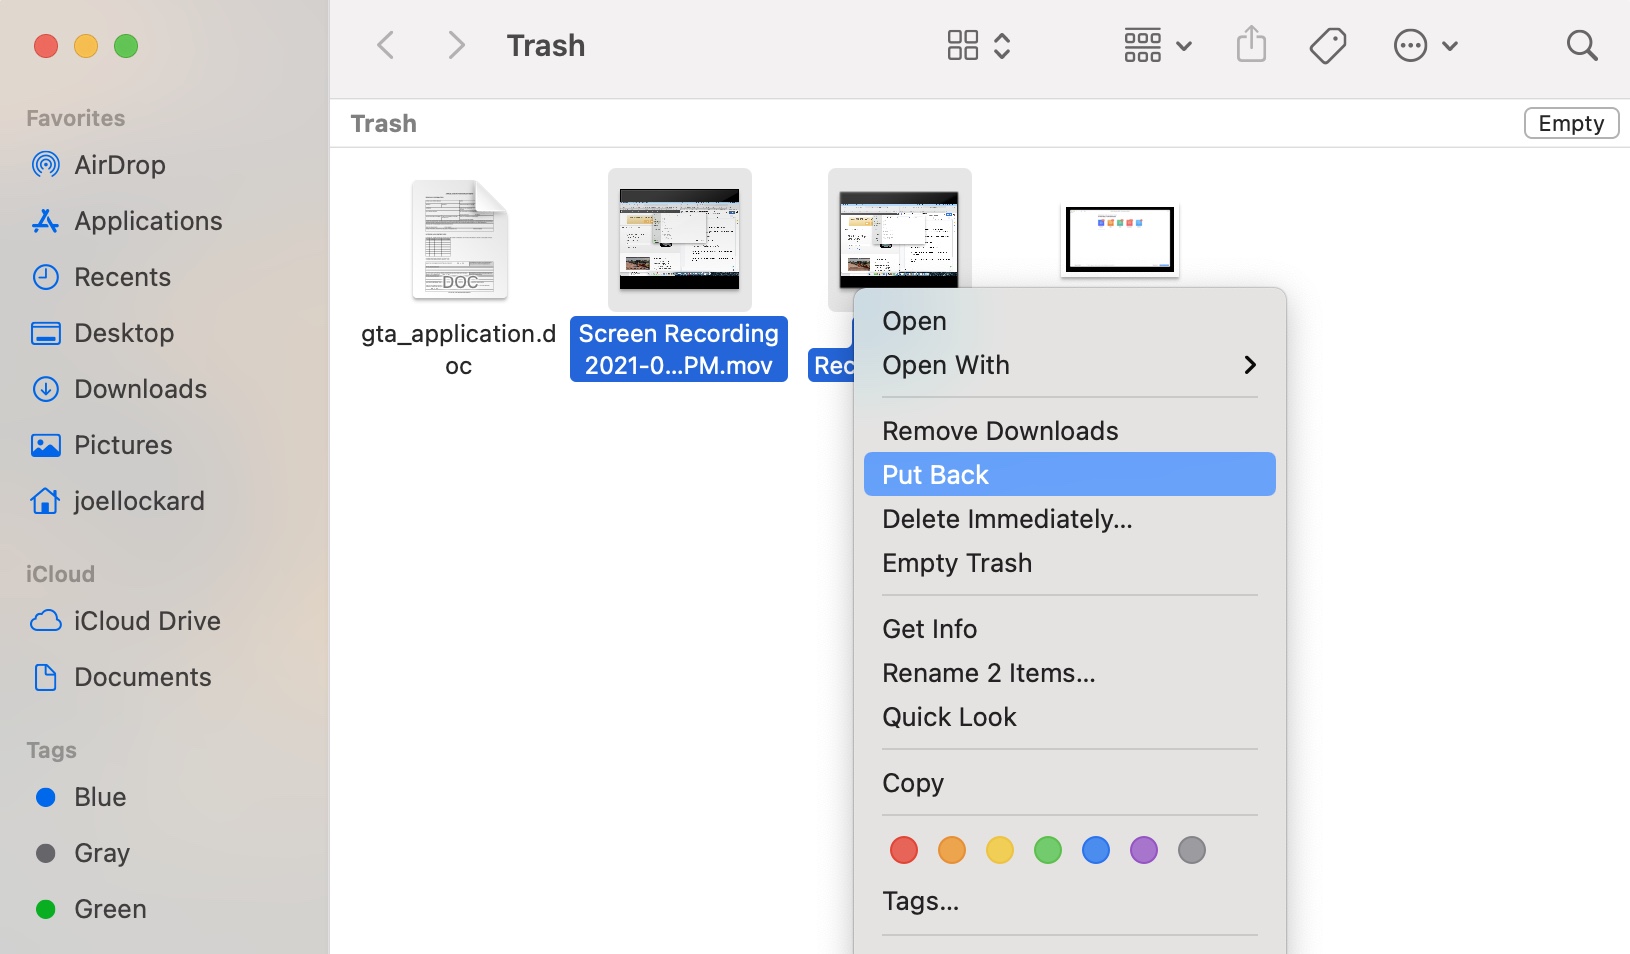Minimize window with yellow button
1630x954 pixels.
[86, 46]
